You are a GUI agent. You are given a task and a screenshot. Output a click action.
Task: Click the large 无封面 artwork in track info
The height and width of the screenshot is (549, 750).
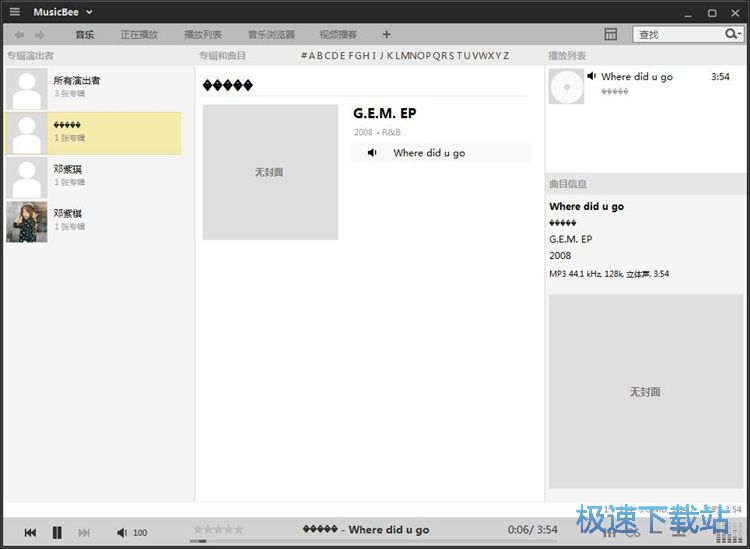[x=646, y=391]
